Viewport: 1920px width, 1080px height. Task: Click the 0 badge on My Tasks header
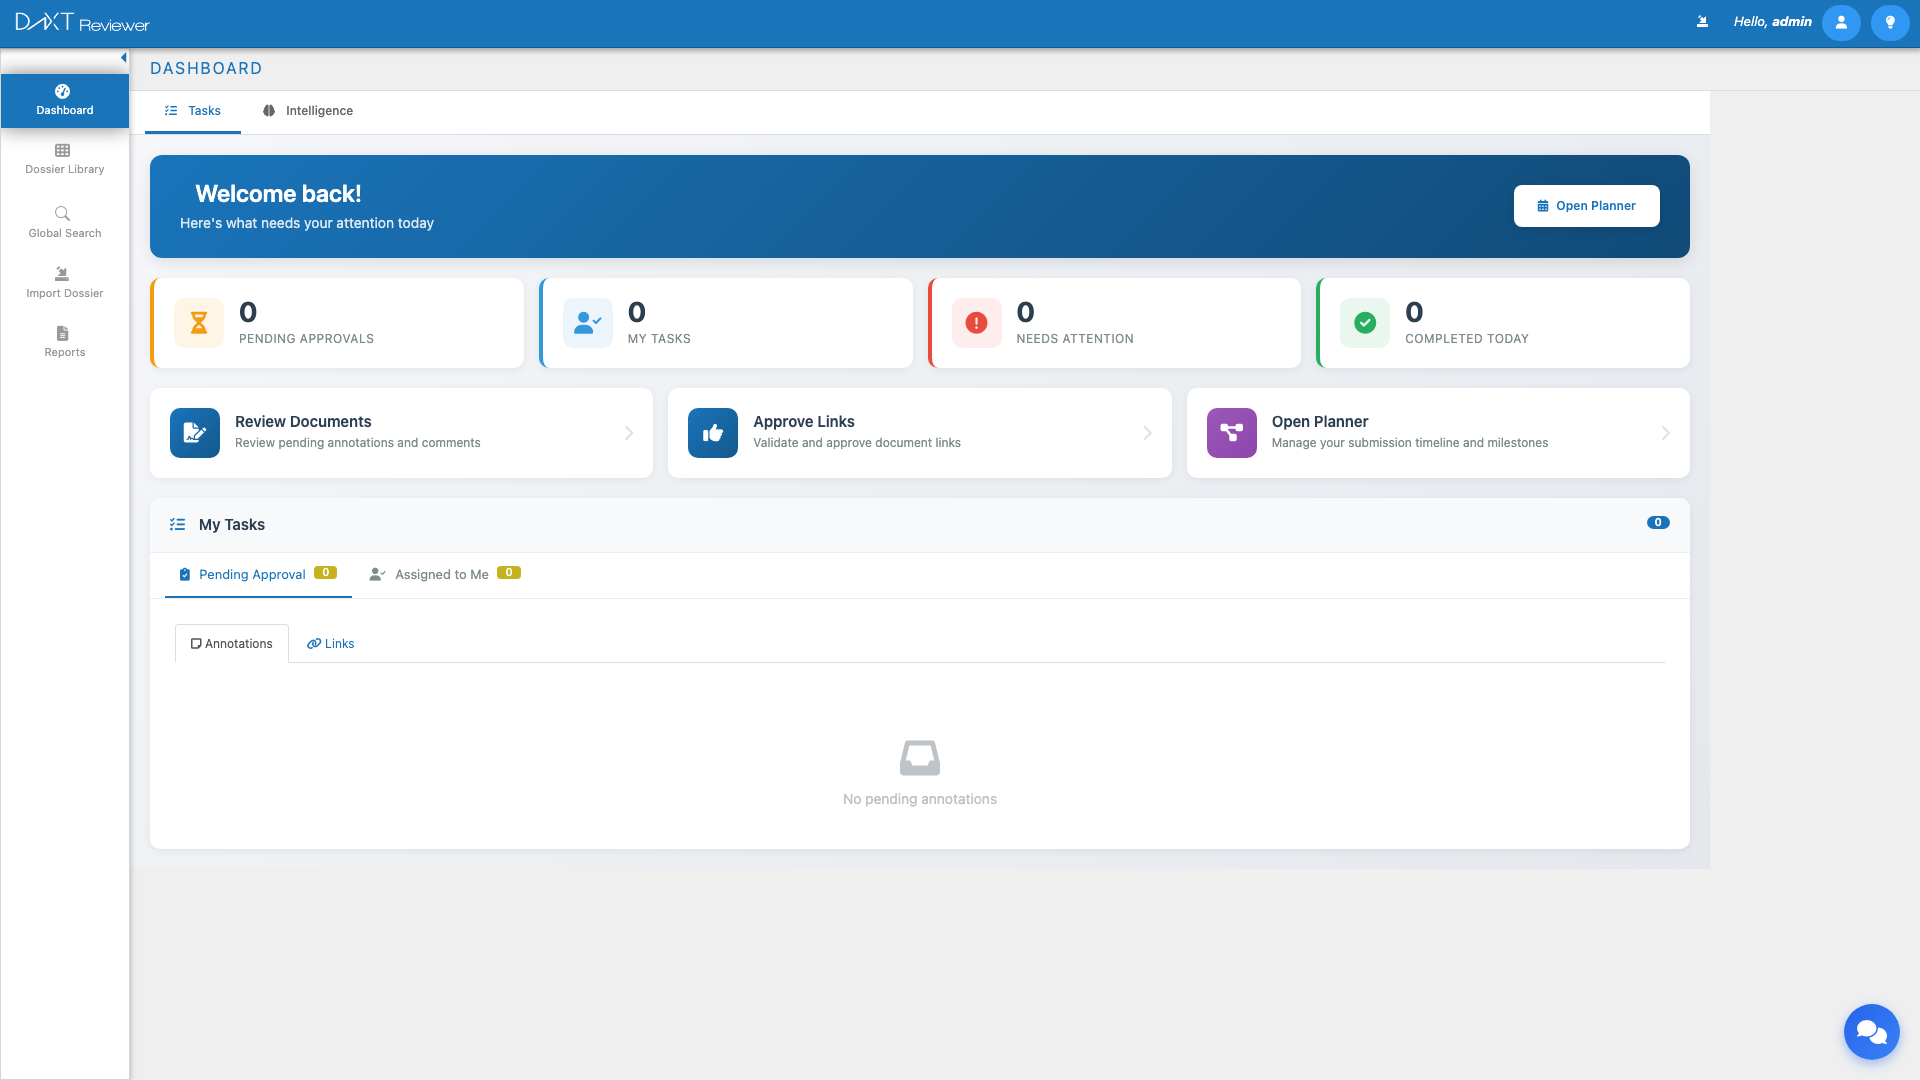[x=1658, y=522]
